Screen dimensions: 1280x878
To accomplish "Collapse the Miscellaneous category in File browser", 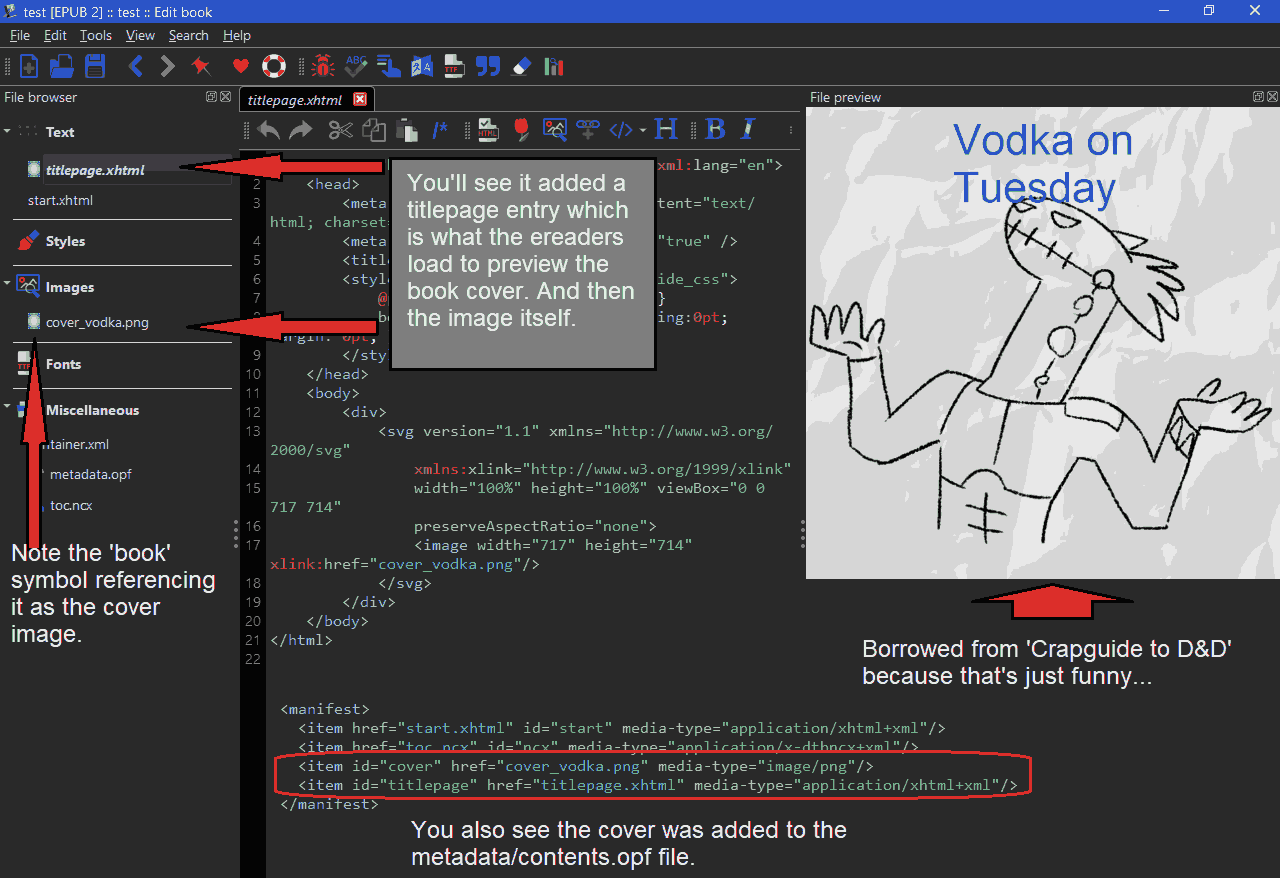I will pos(8,408).
